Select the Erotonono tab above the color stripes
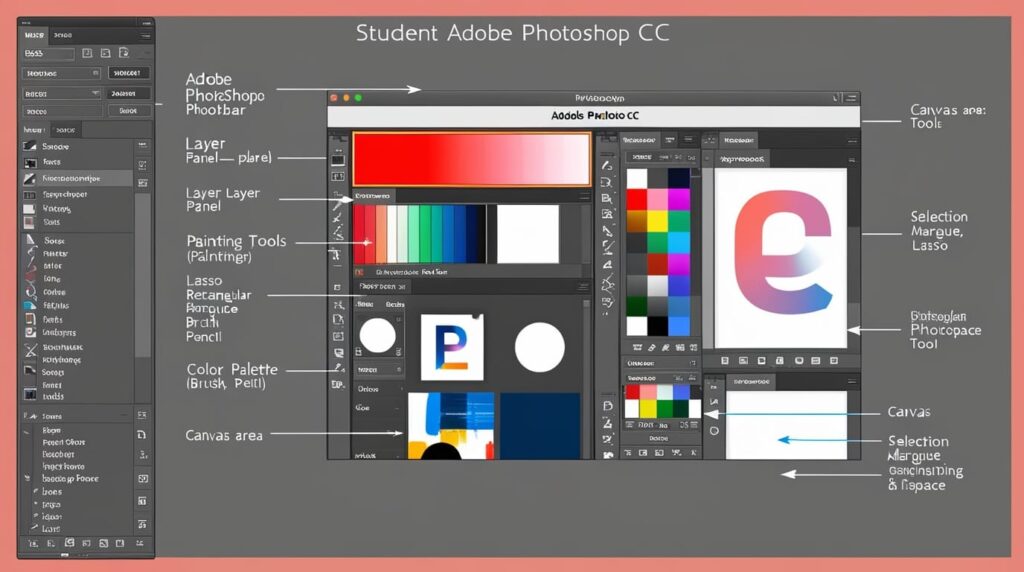 (x=373, y=196)
